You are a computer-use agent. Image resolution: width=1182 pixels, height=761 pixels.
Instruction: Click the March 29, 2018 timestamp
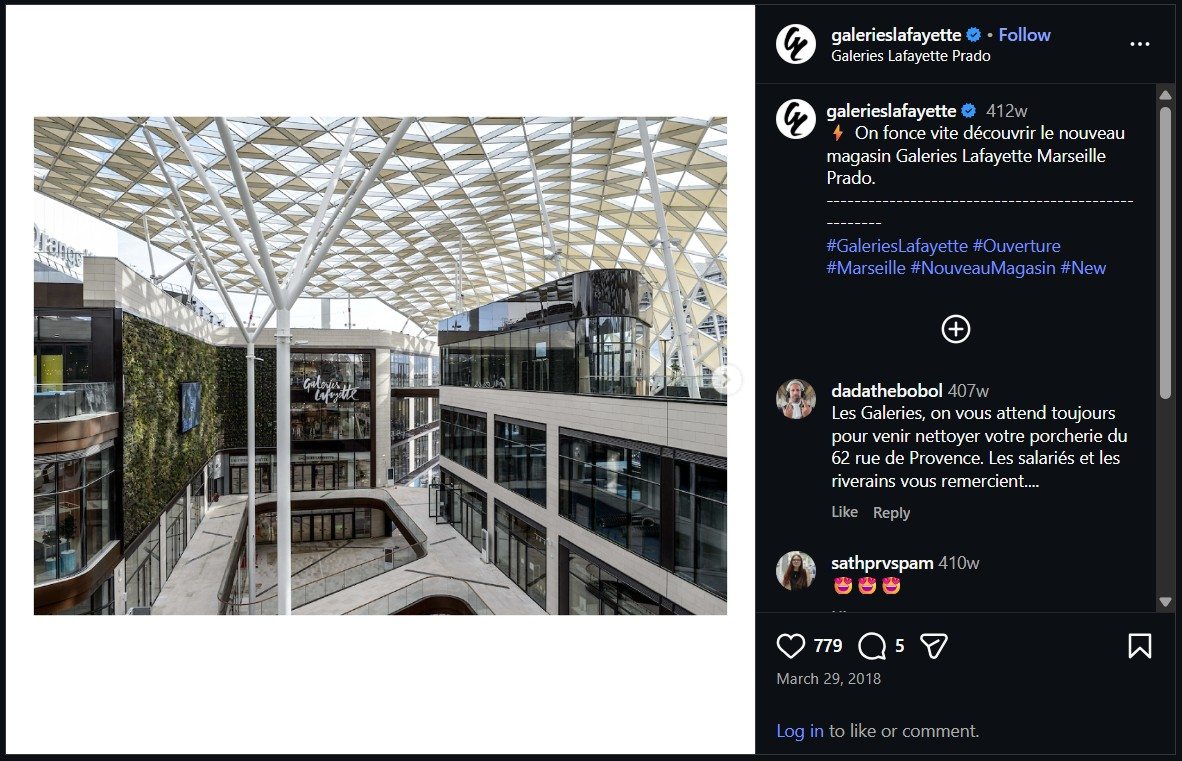(x=828, y=678)
